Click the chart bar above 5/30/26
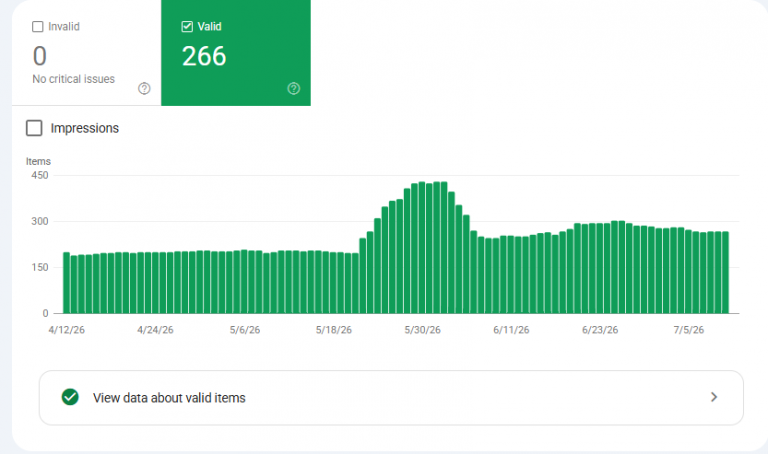Viewport: 768px width, 454px height. tap(422, 248)
